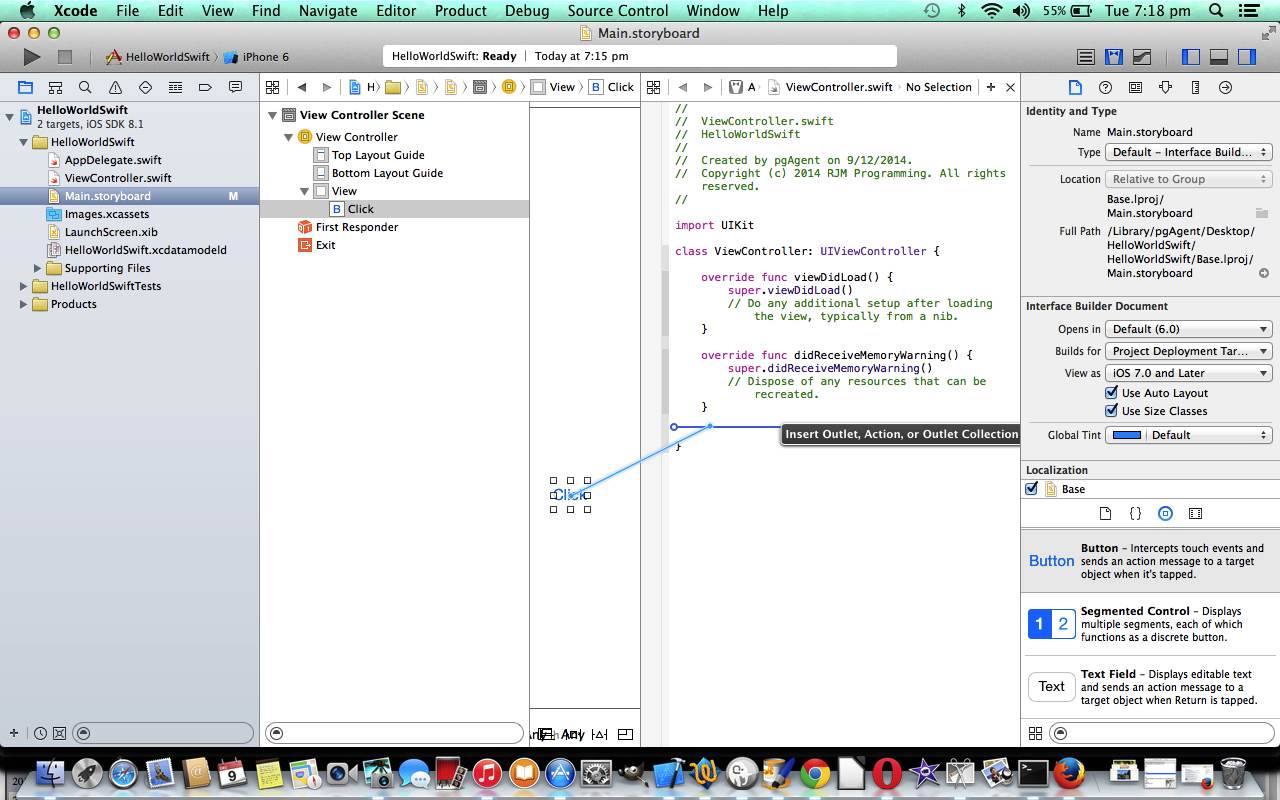Switch to Version editor
The height and width of the screenshot is (800, 1280).
(1141, 57)
